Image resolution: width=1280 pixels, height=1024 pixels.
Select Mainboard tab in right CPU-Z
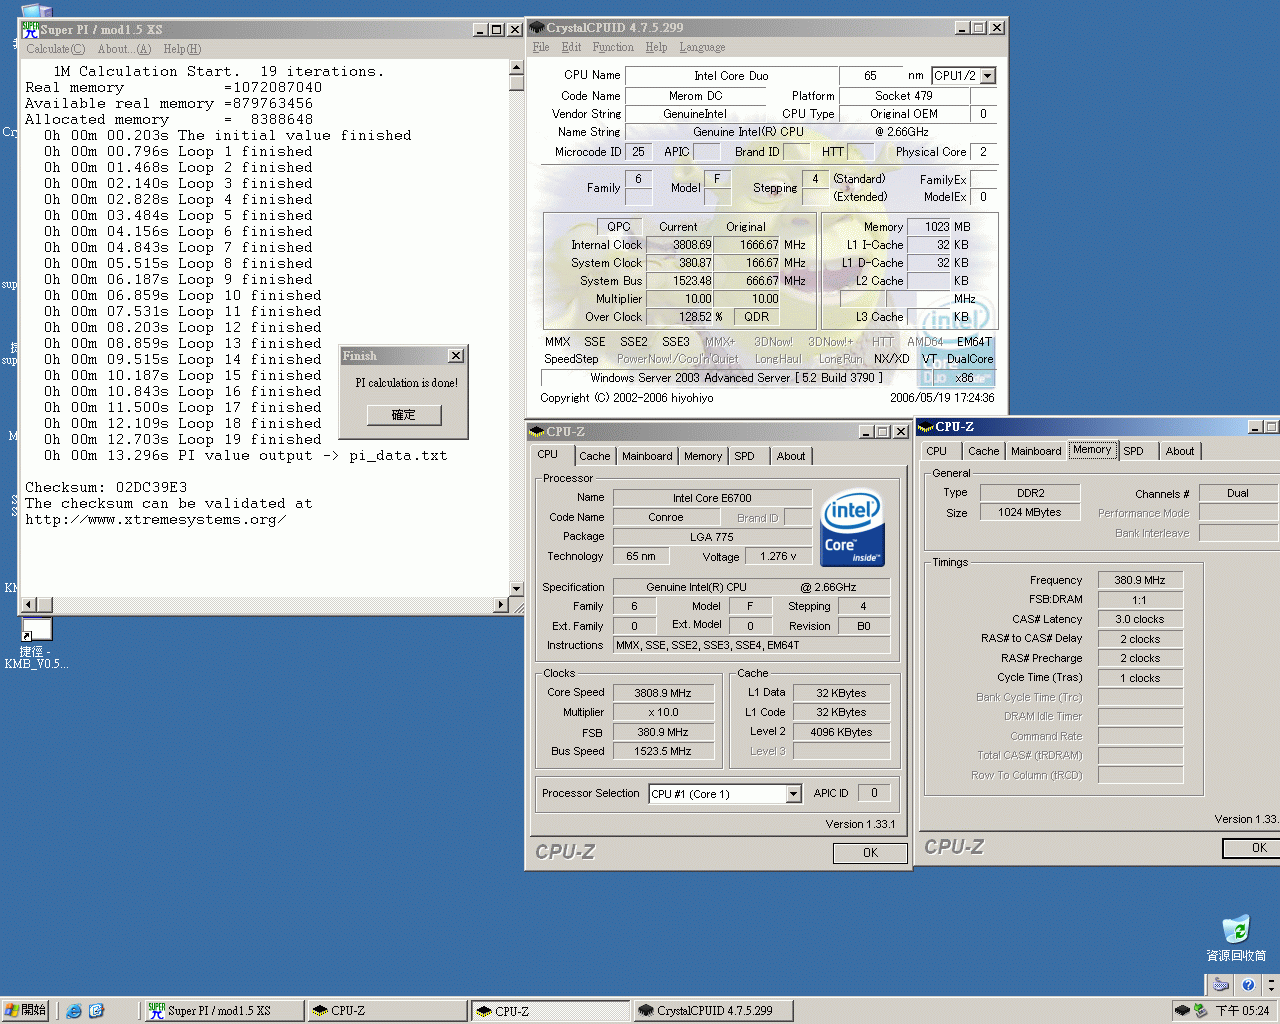coord(1036,451)
